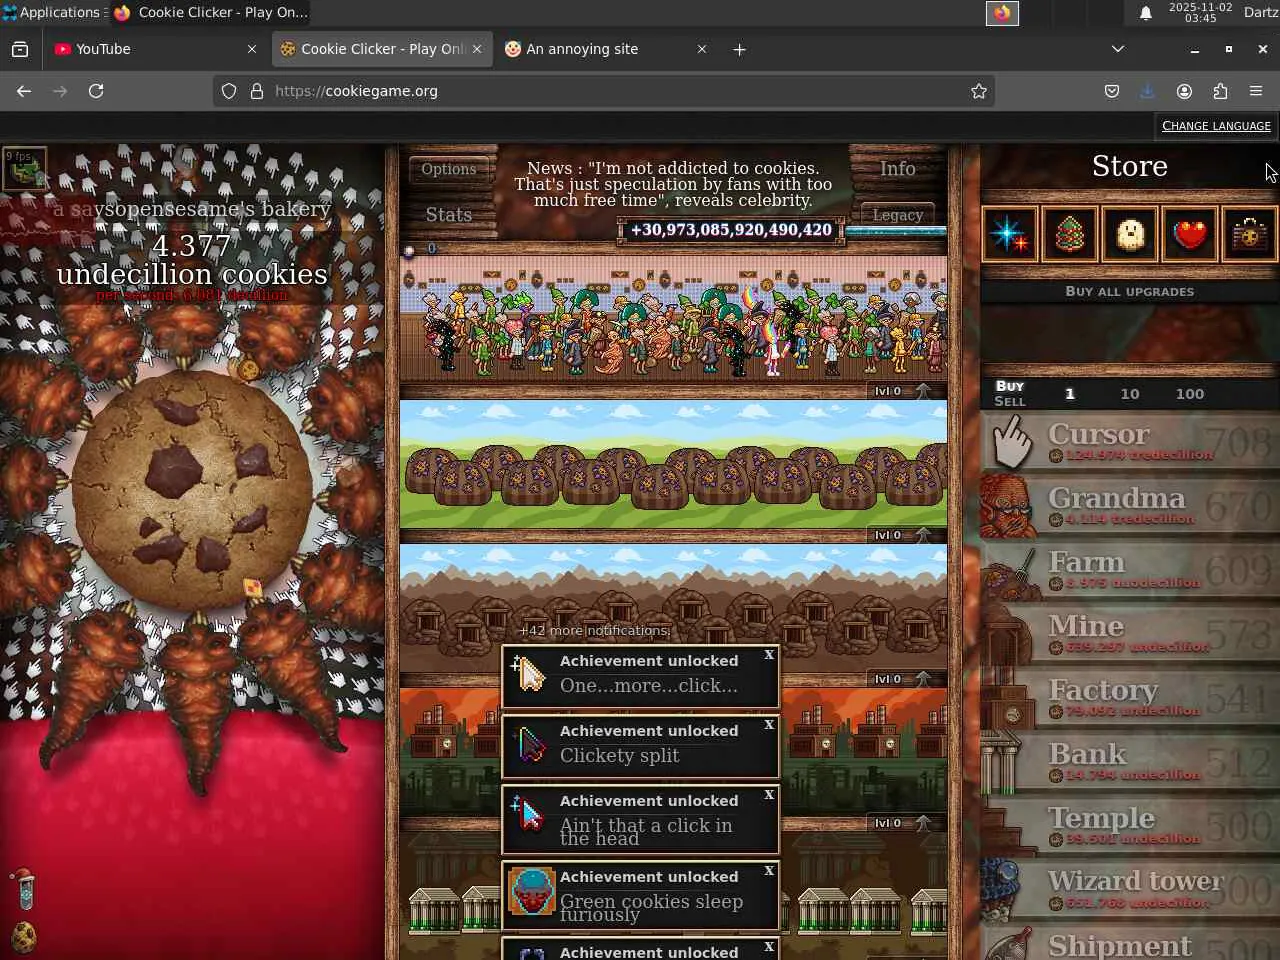The width and height of the screenshot is (1280, 960).
Task: Buy the cookie briefcase upgrade
Action: (1249, 234)
